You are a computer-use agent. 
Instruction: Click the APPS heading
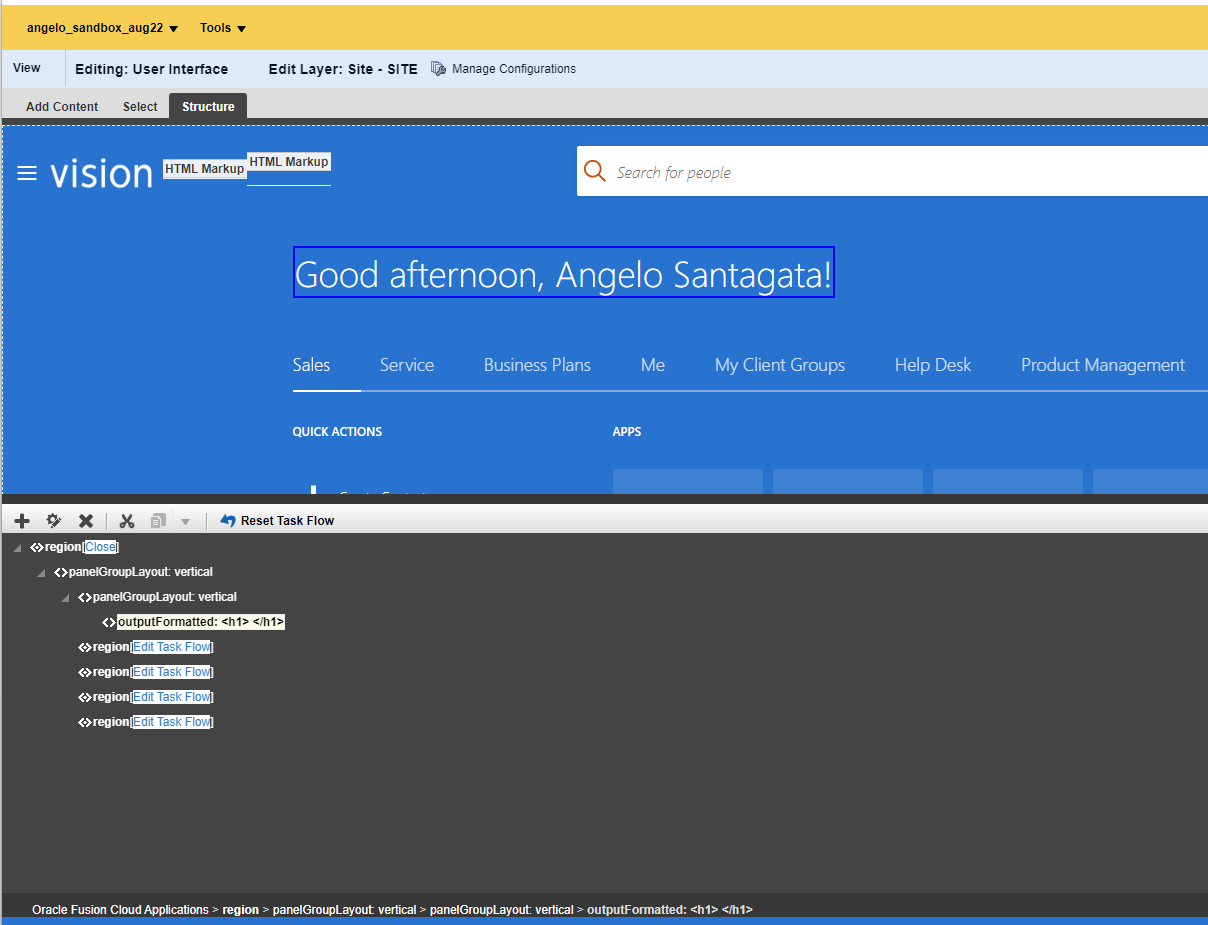pos(627,432)
